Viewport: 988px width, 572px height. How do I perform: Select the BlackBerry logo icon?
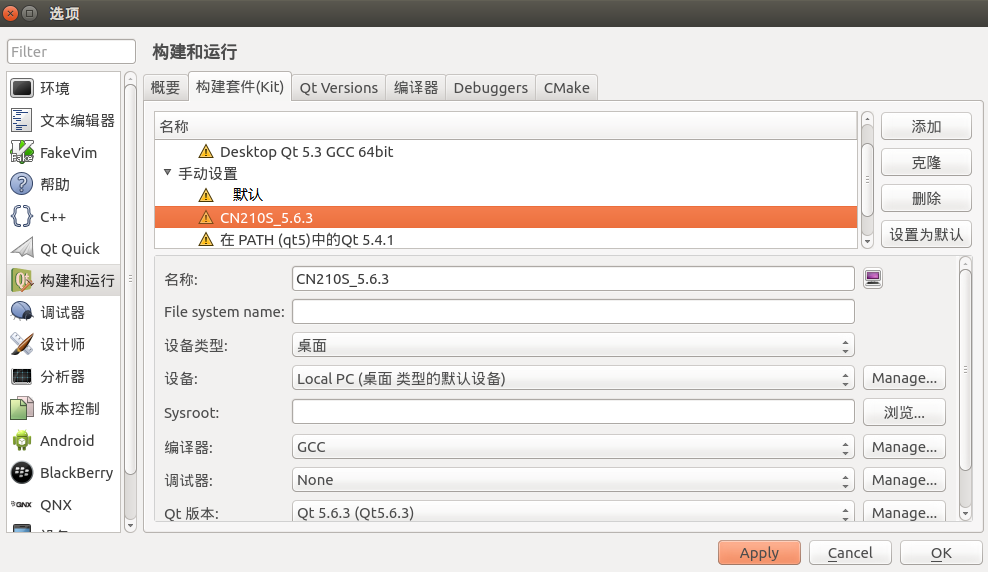[x=21, y=472]
